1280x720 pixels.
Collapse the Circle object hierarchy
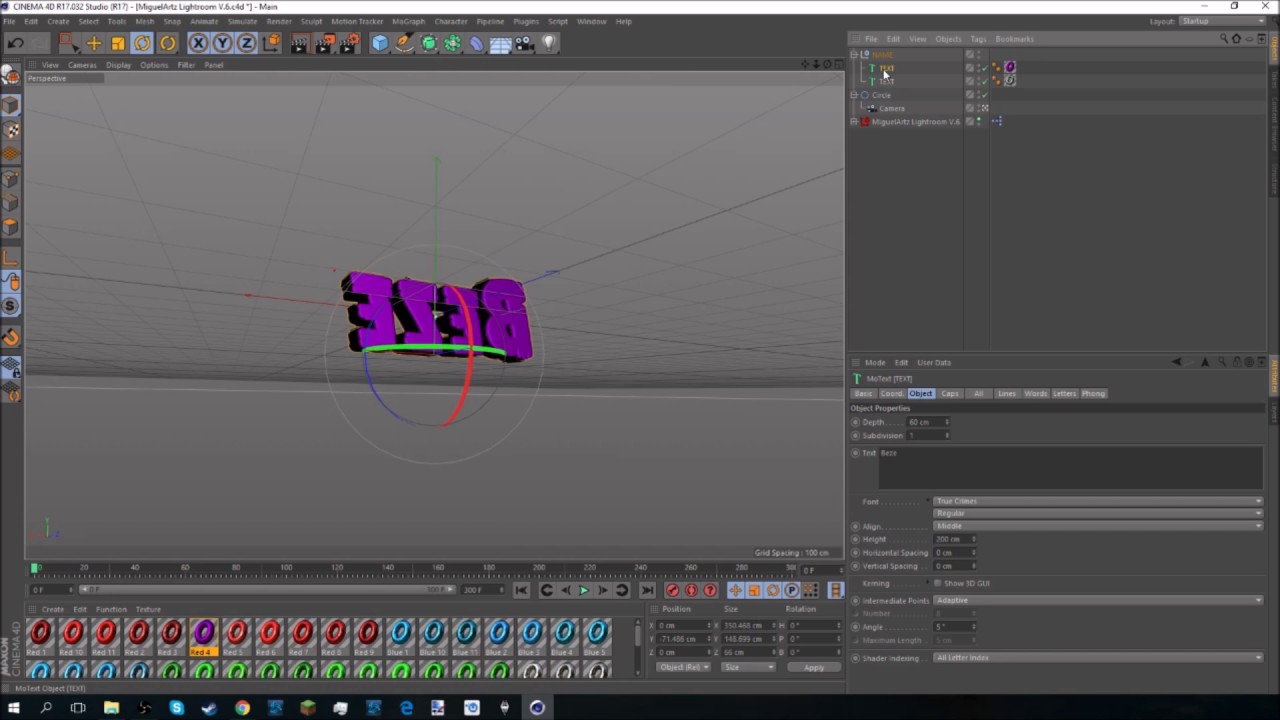[x=854, y=95]
